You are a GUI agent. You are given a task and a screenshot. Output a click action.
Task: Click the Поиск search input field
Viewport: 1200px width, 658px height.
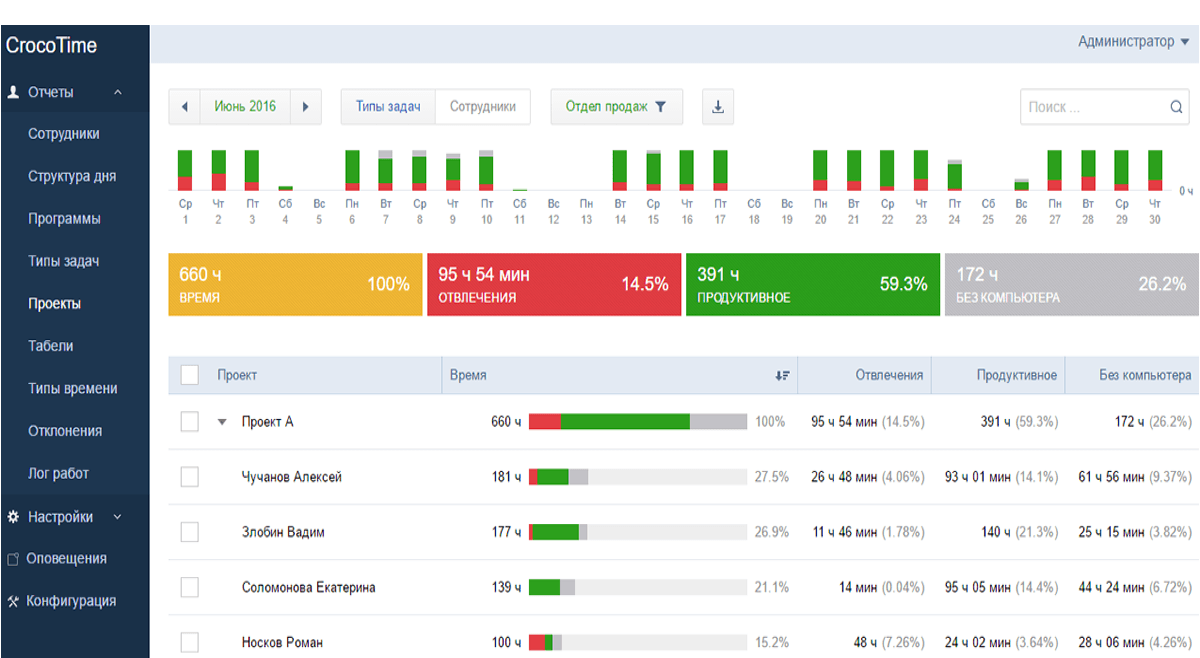tap(1095, 107)
